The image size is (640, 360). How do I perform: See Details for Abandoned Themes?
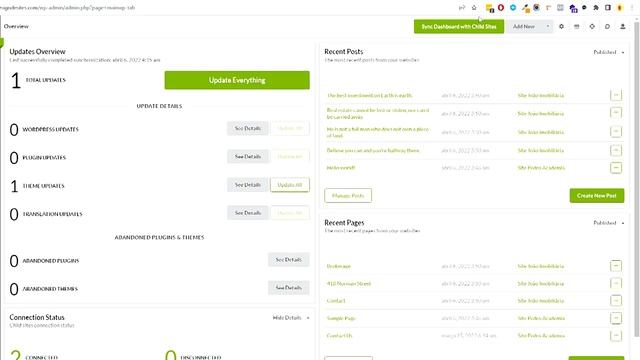(289, 288)
